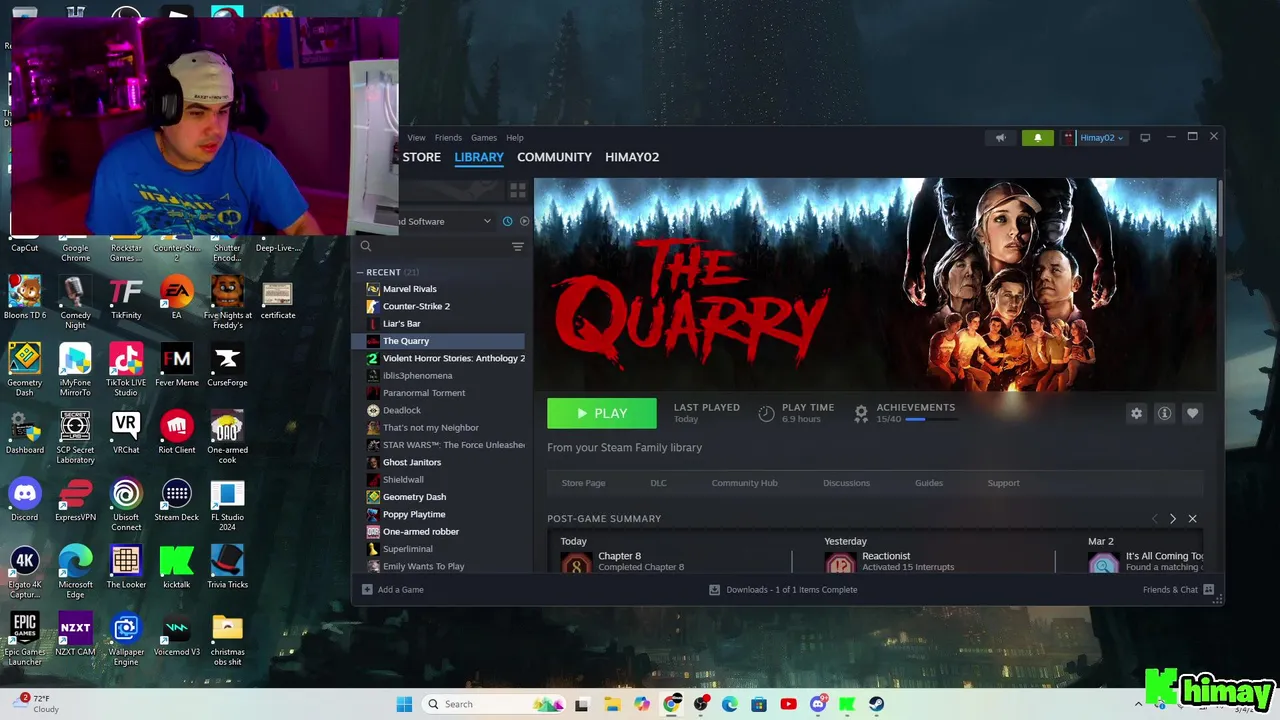The width and height of the screenshot is (1280, 720).
Task: Open Epic Games Launcher desktop icon
Action: pos(25,639)
